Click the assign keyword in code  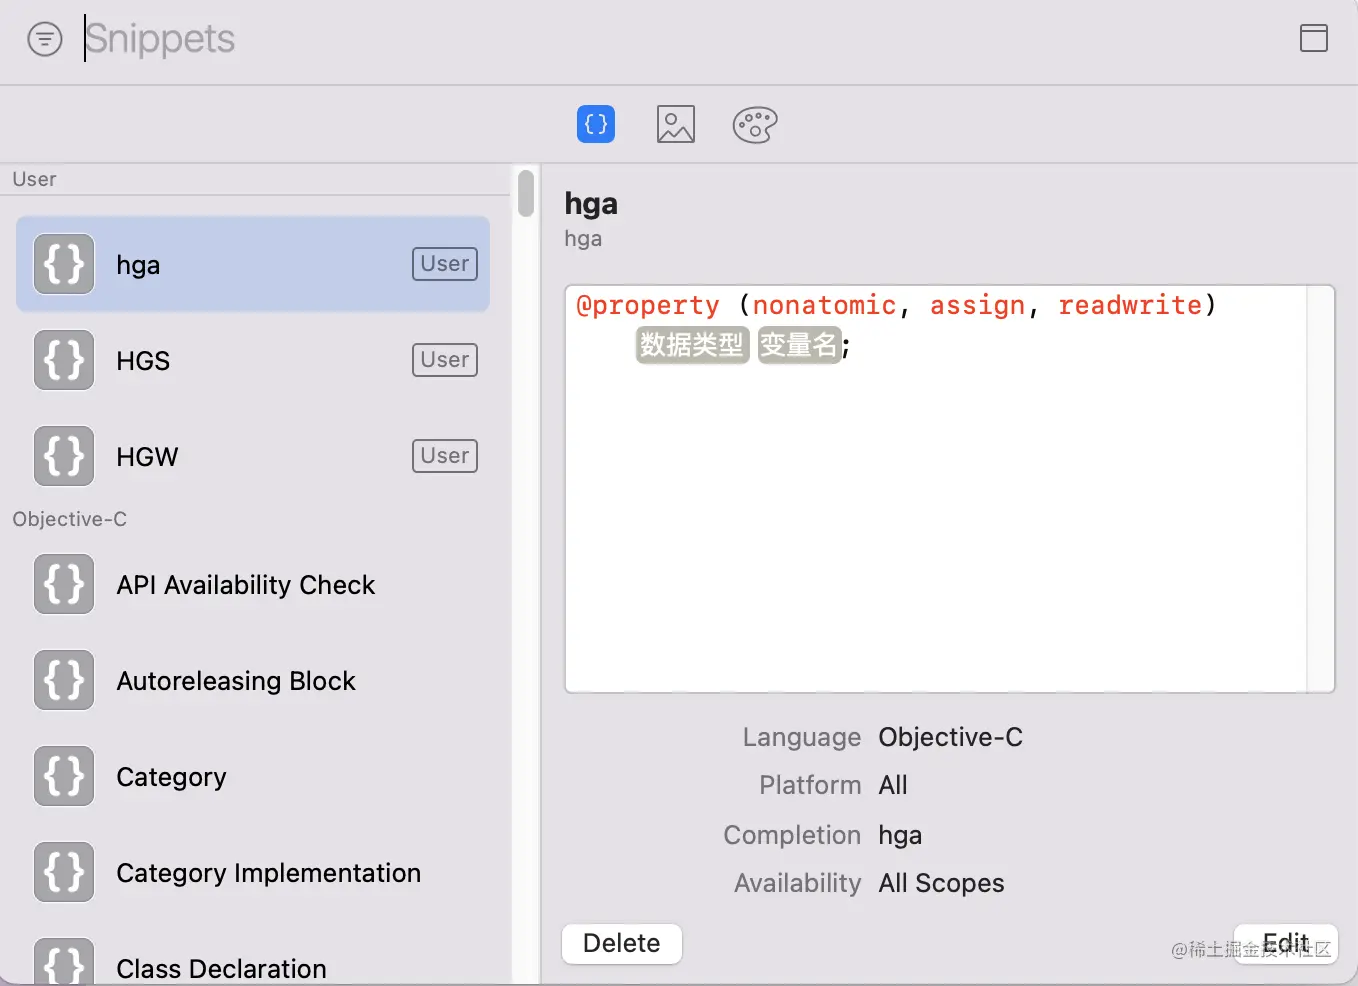977,305
